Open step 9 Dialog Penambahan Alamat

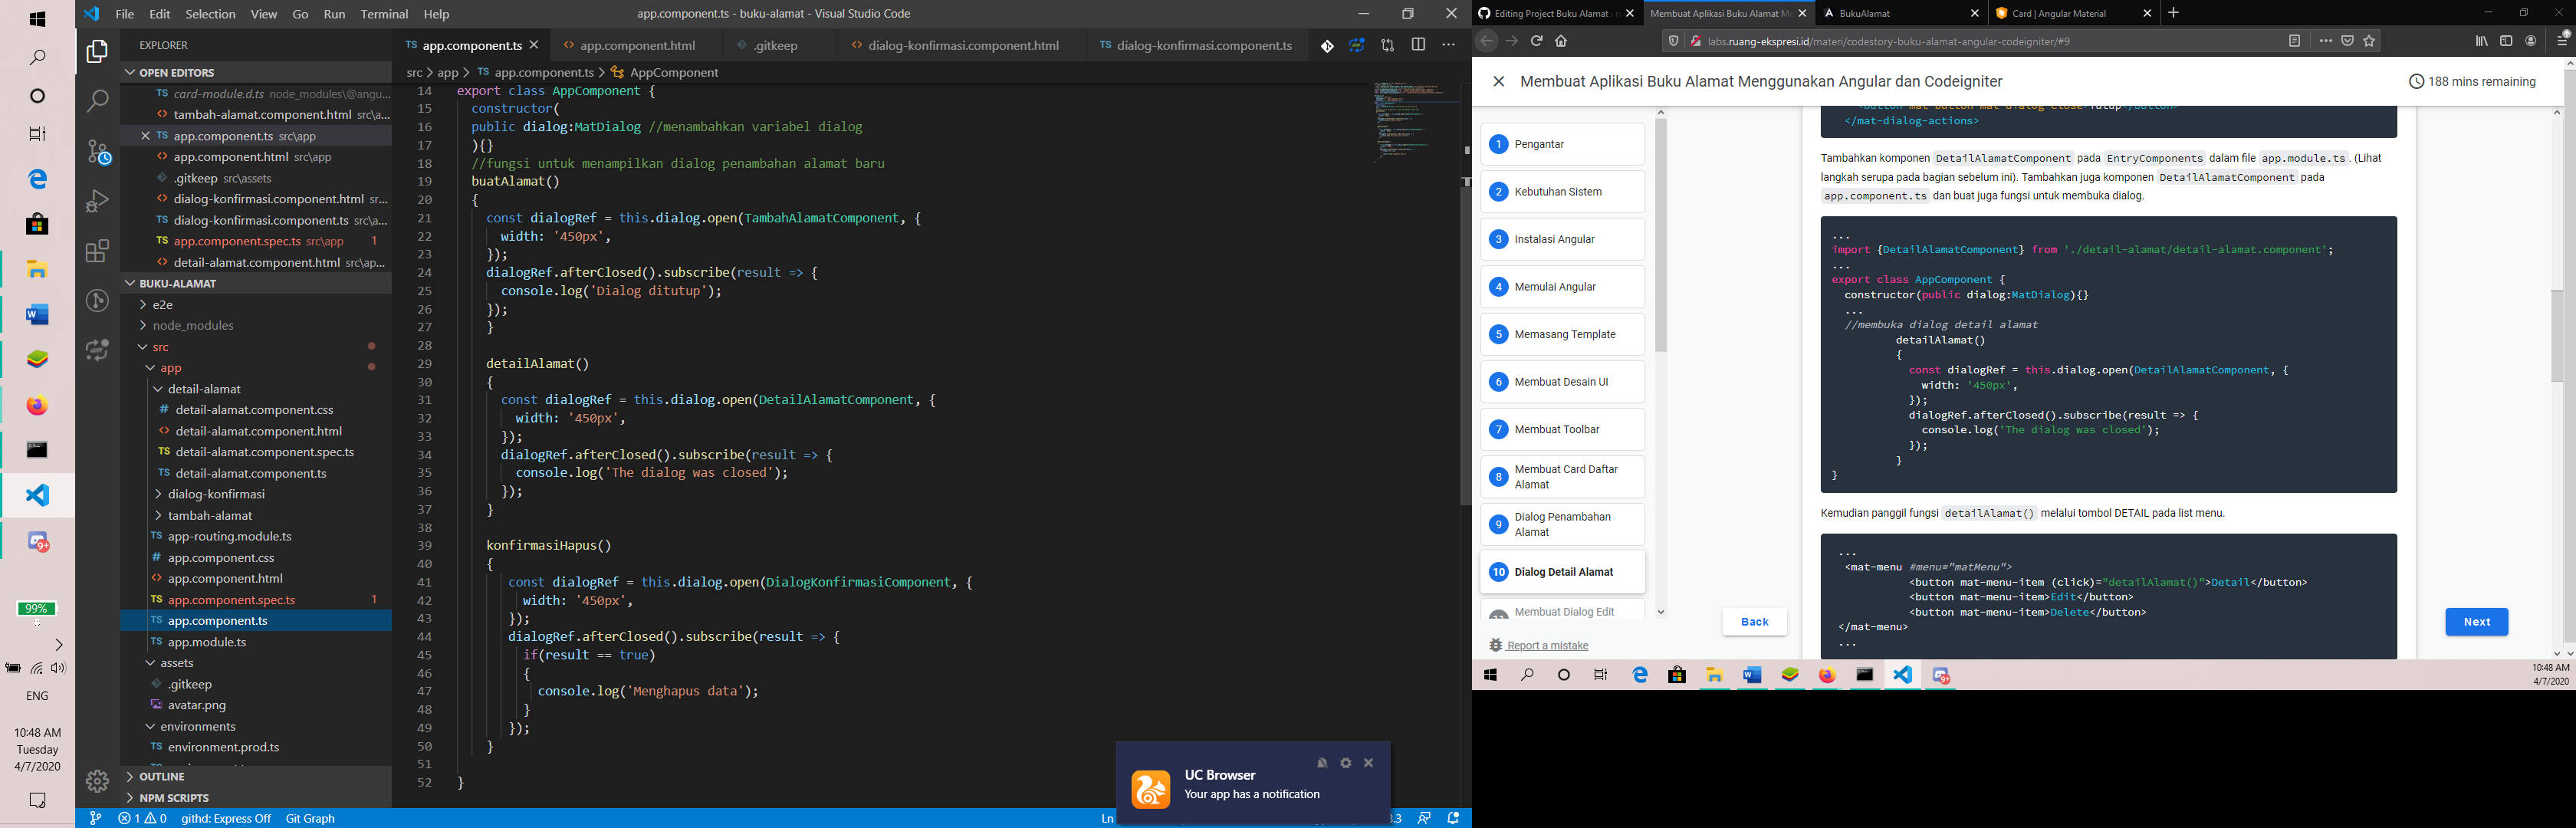point(1562,525)
